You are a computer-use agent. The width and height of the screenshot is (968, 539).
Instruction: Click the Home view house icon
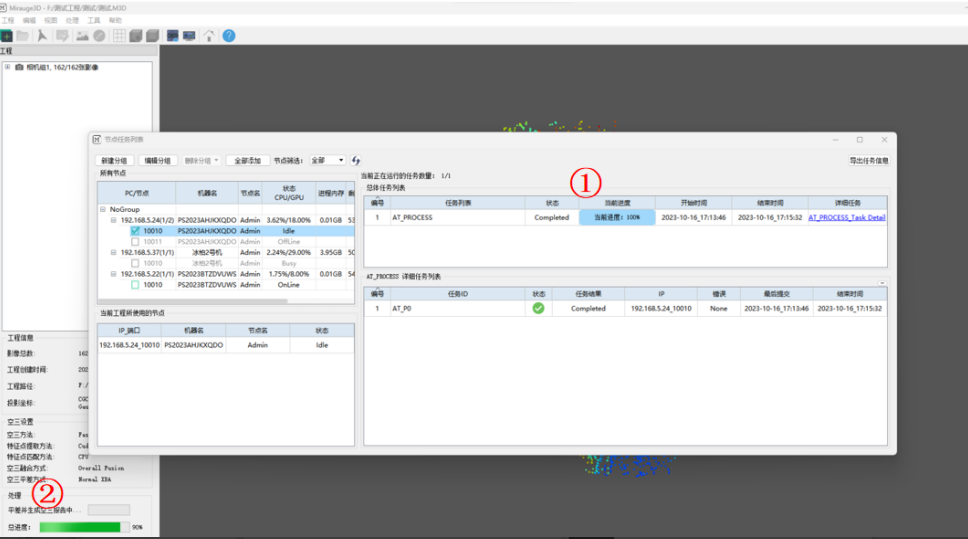[x=209, y=36]
